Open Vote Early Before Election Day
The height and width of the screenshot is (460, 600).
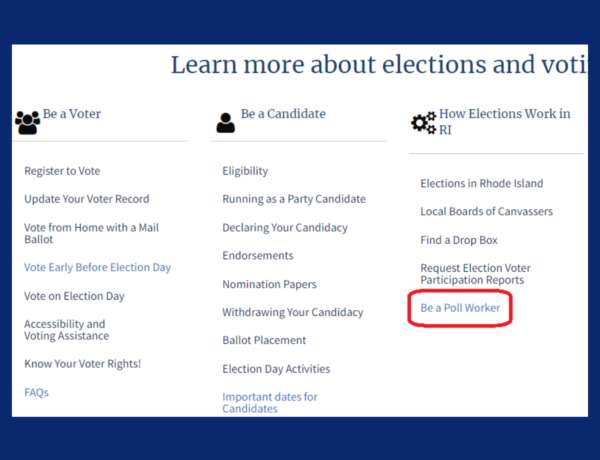pyautogui.click(x=97, y=267)
